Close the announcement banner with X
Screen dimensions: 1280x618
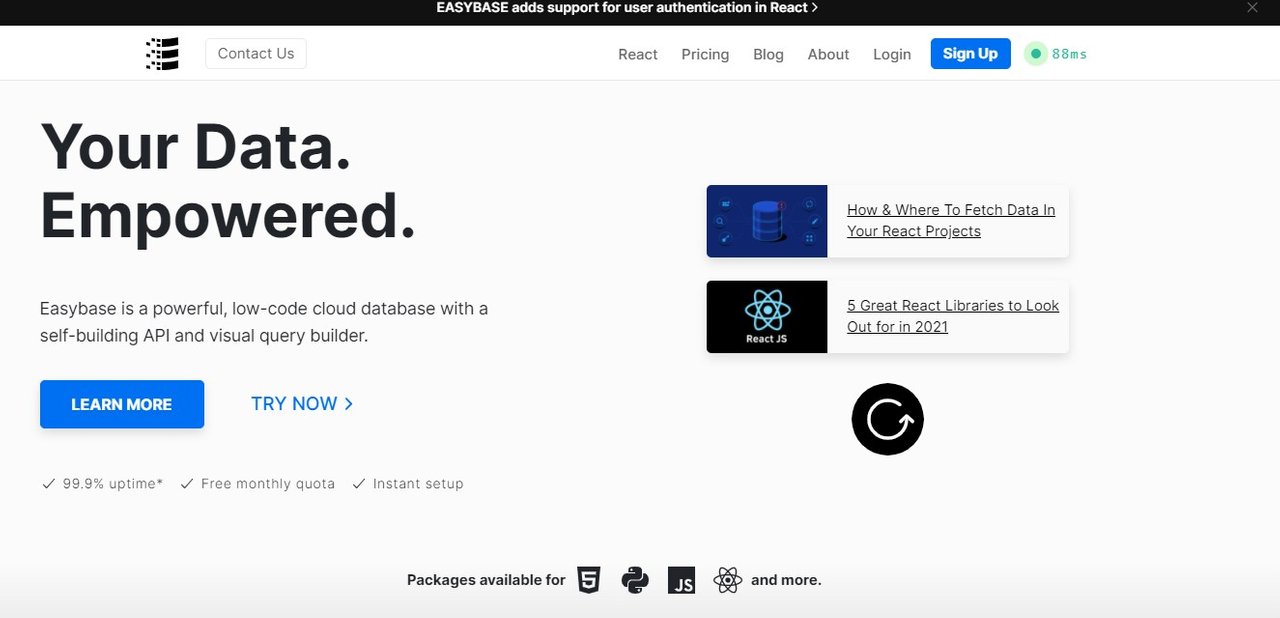coord(1252,8)
